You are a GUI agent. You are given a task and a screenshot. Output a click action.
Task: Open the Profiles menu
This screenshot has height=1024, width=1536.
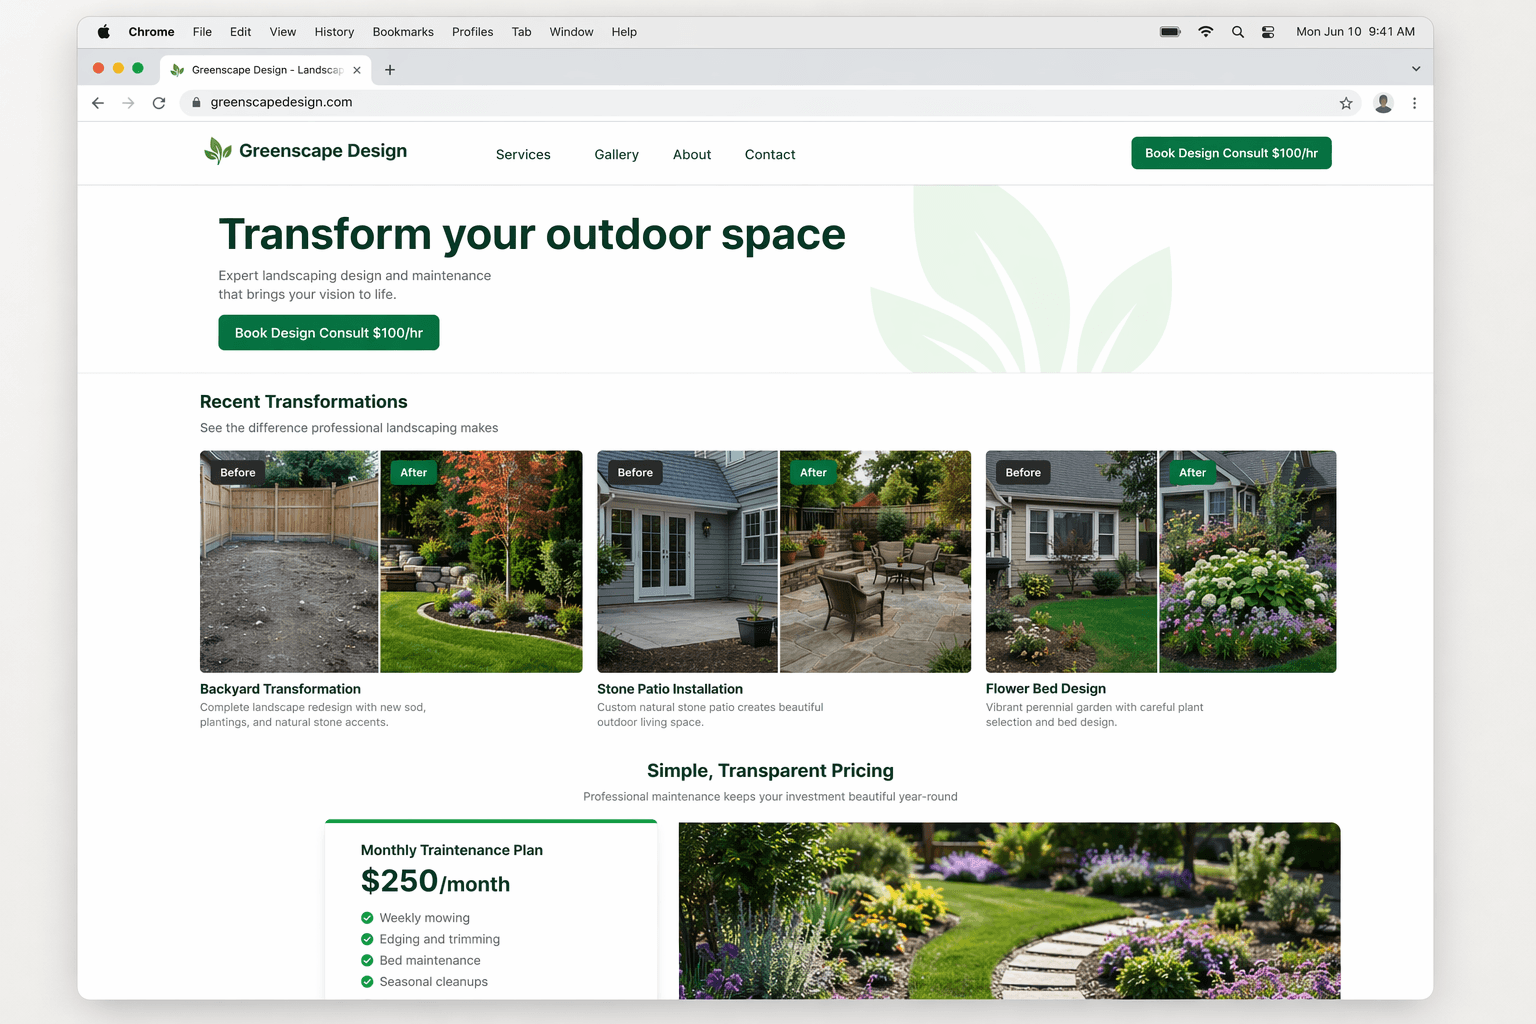coord(472,32)
